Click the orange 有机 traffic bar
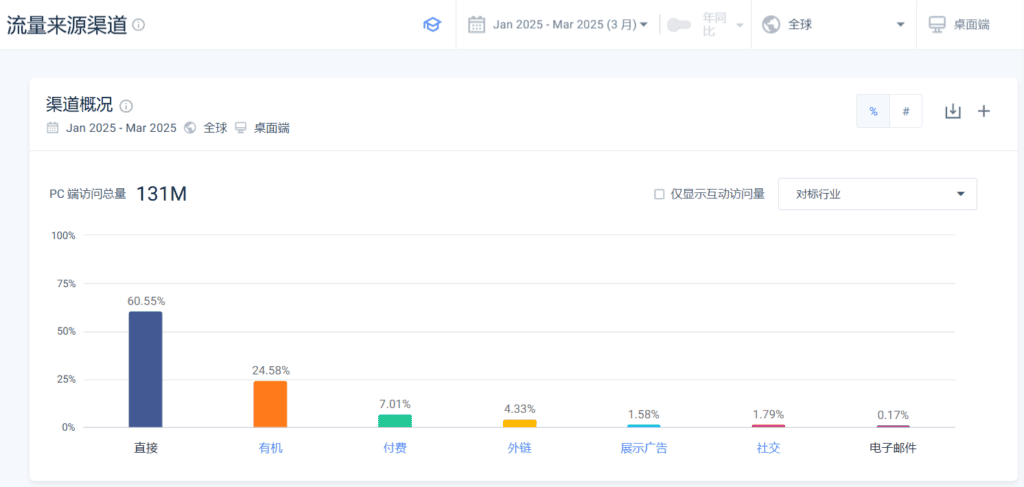Image resolution: width=1024 pixels, height=487 pixels. pos(270,404)
